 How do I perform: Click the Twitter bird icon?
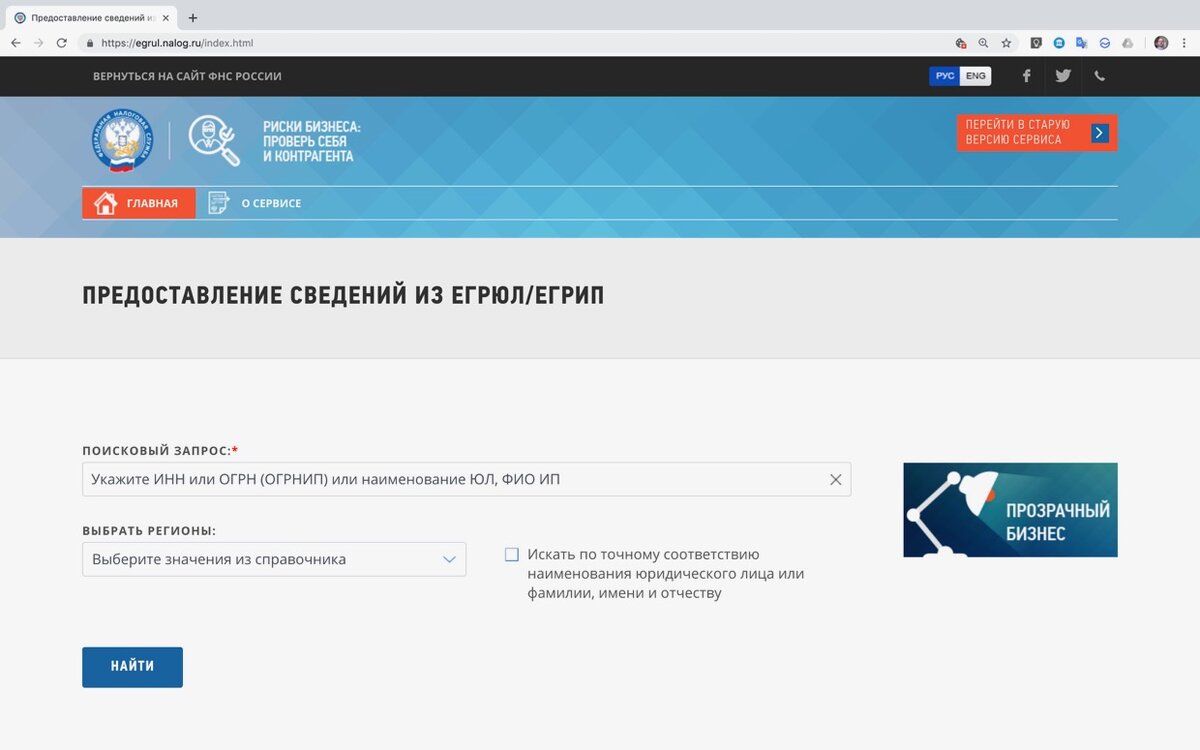point(1062,76)
